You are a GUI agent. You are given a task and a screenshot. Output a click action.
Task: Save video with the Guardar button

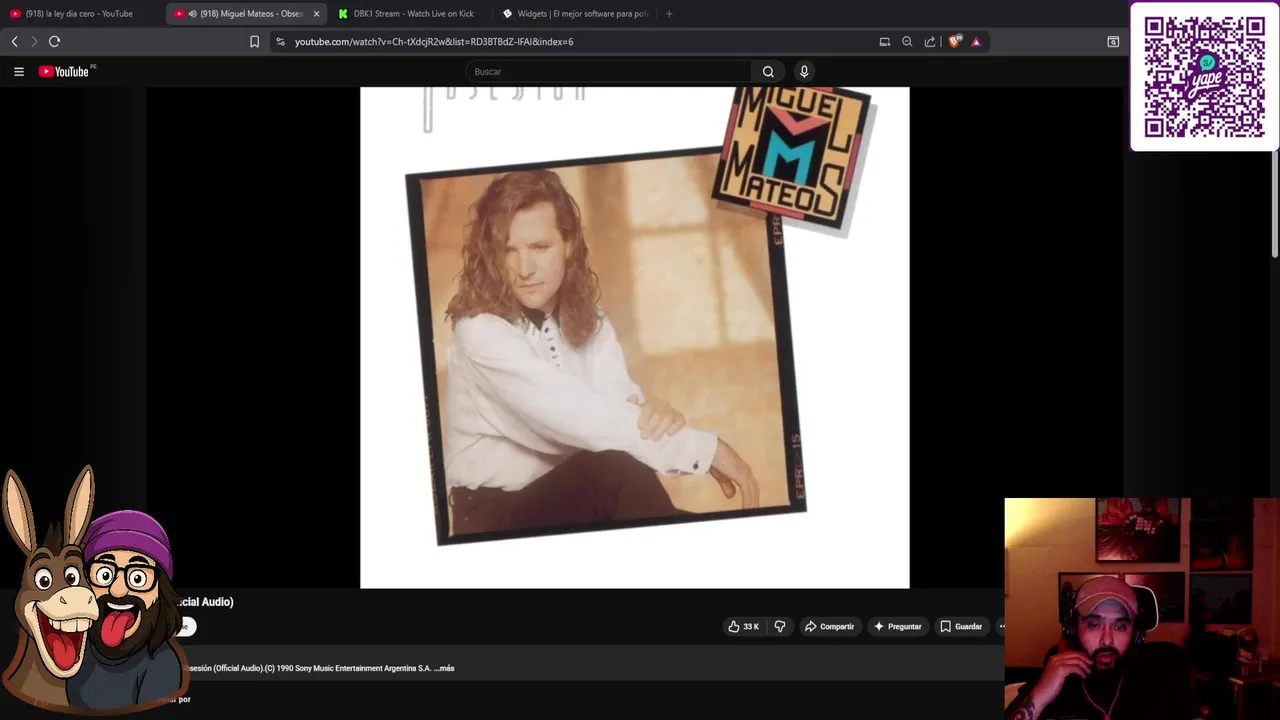point(961,627)
